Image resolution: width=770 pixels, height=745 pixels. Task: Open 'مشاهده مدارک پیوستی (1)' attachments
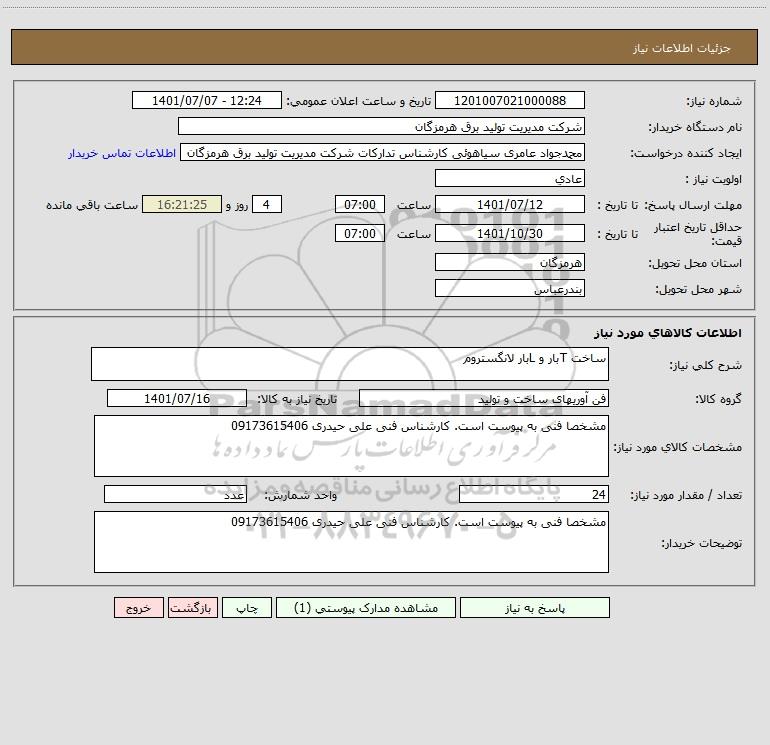point(366,607)
